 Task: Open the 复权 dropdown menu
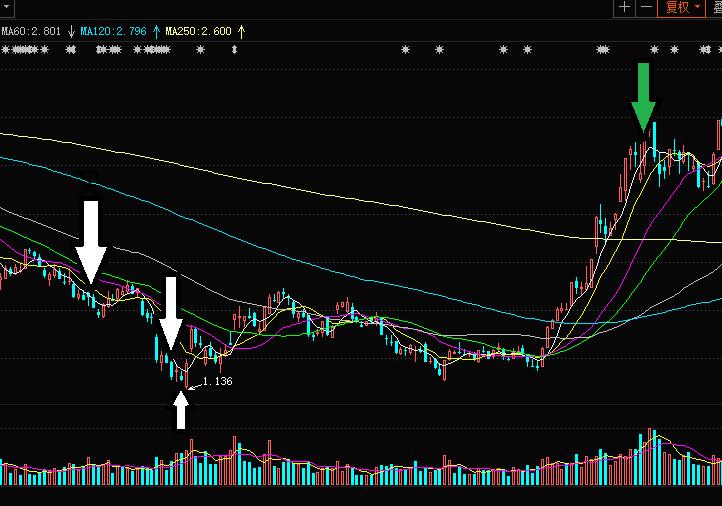click(x=681, y=7)
